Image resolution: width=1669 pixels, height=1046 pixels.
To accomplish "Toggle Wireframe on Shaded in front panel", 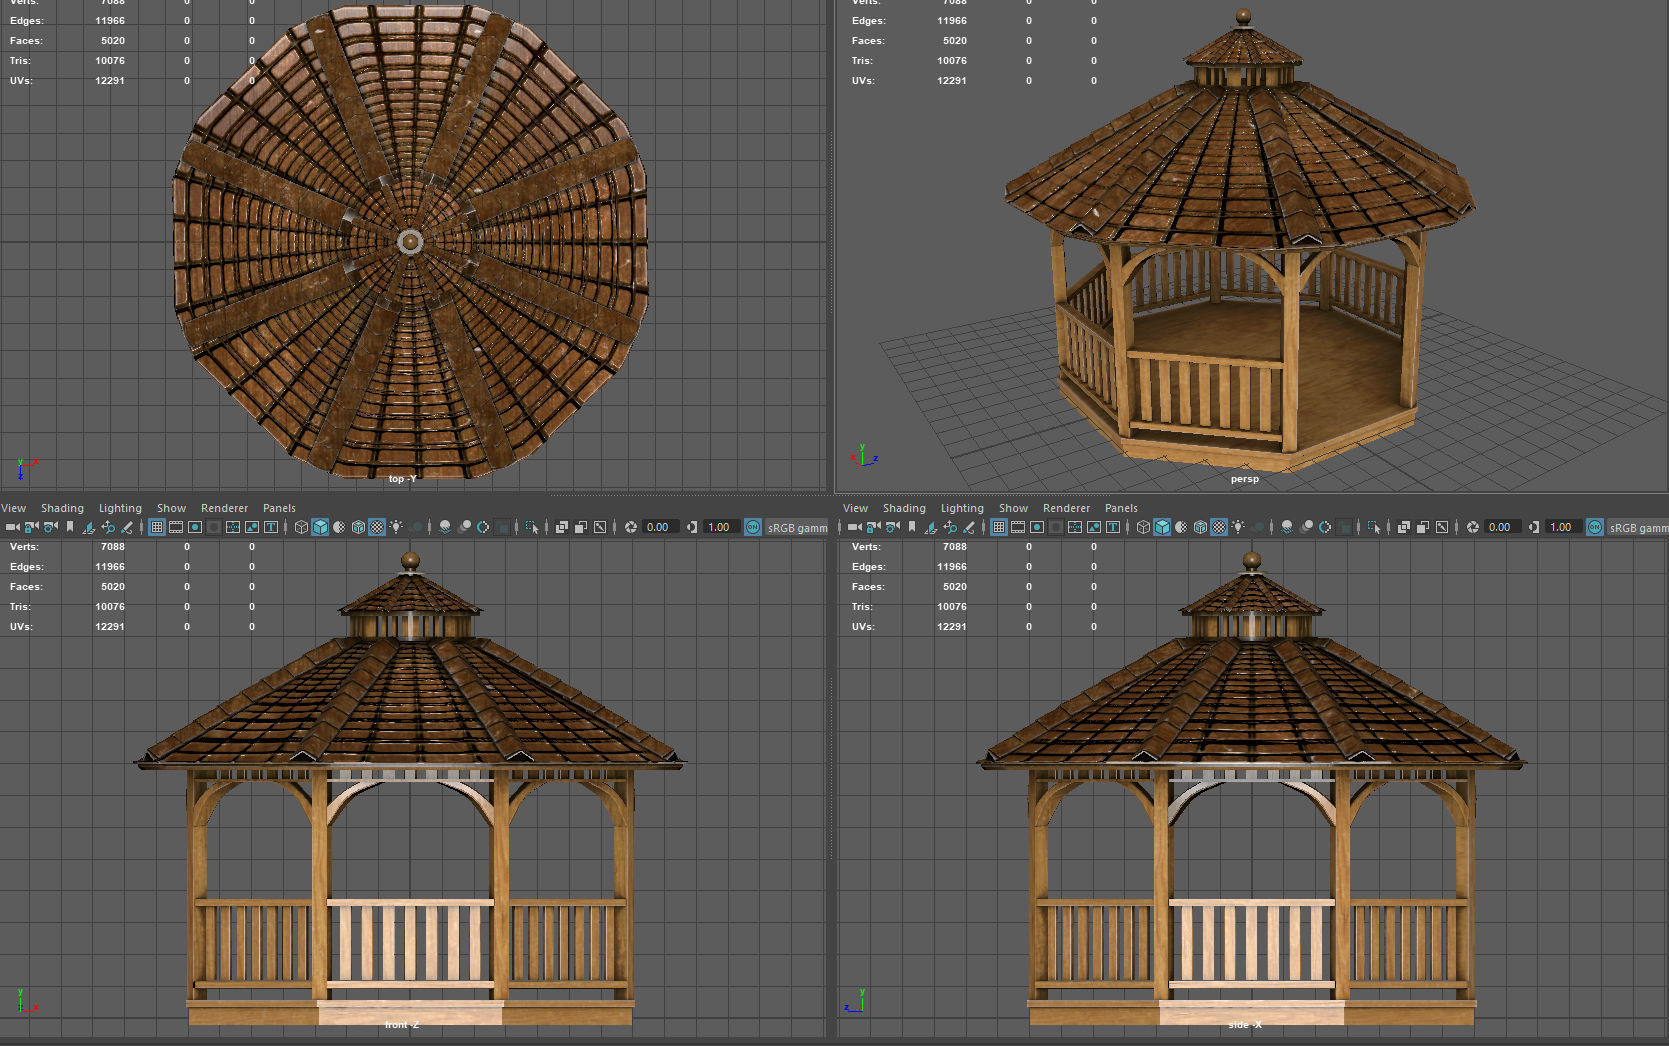I will coord(358,527).
